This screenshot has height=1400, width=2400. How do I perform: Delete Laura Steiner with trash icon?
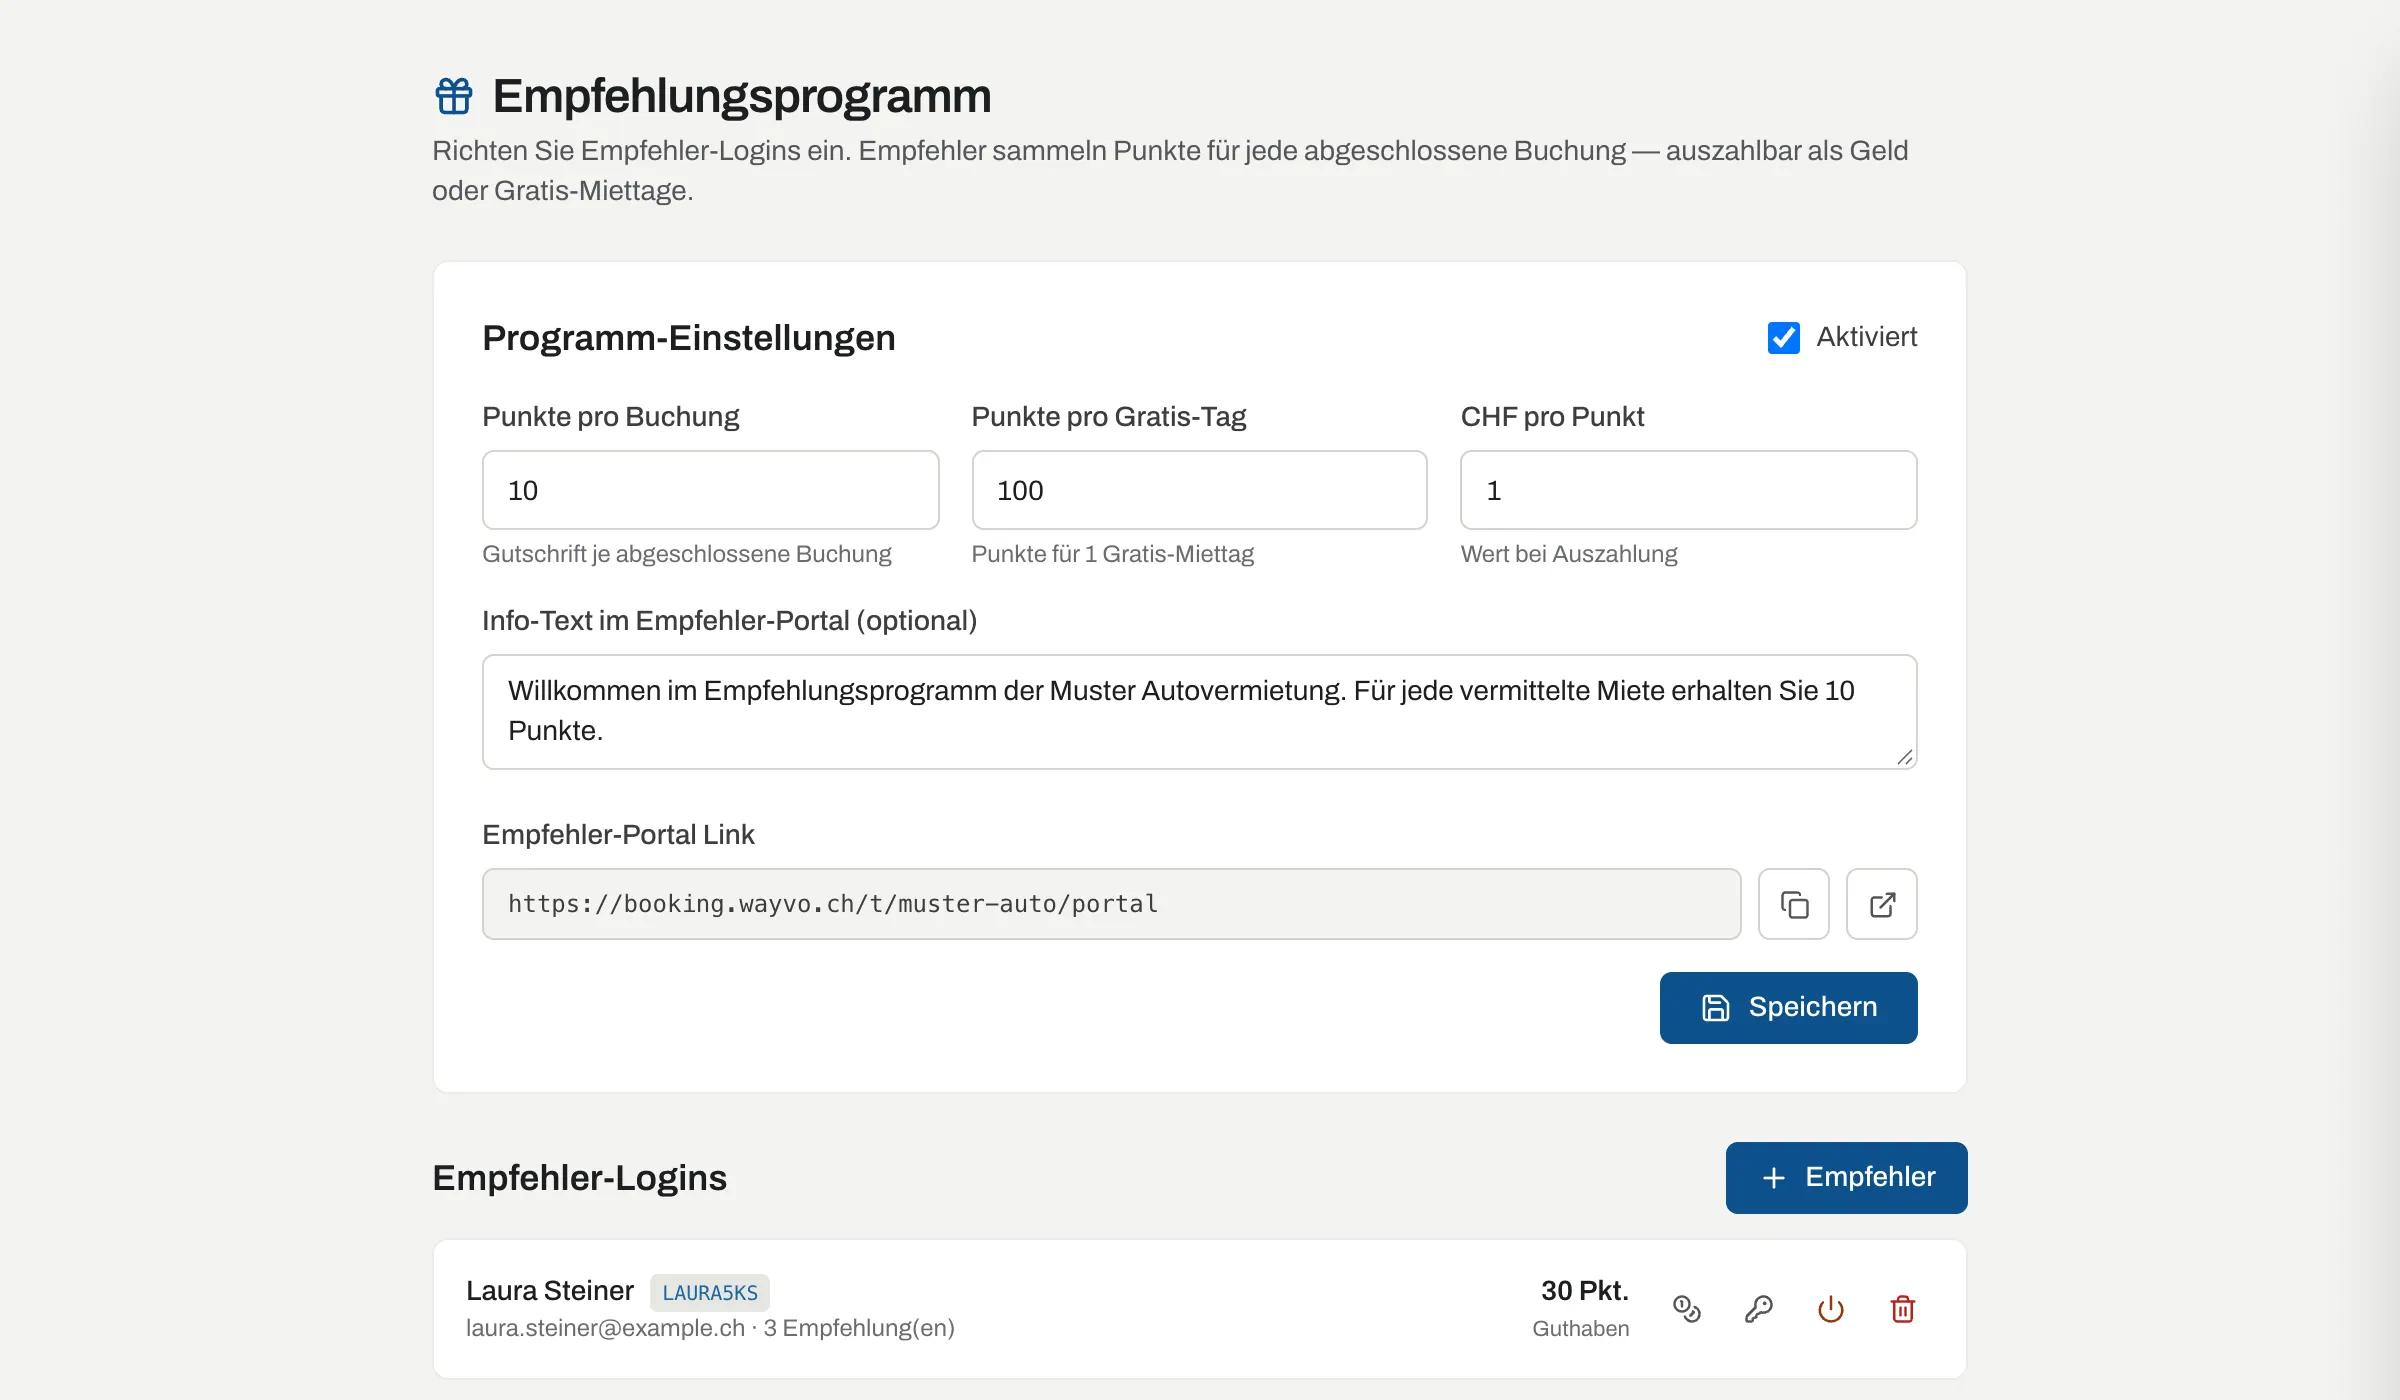(1903, 1309)
